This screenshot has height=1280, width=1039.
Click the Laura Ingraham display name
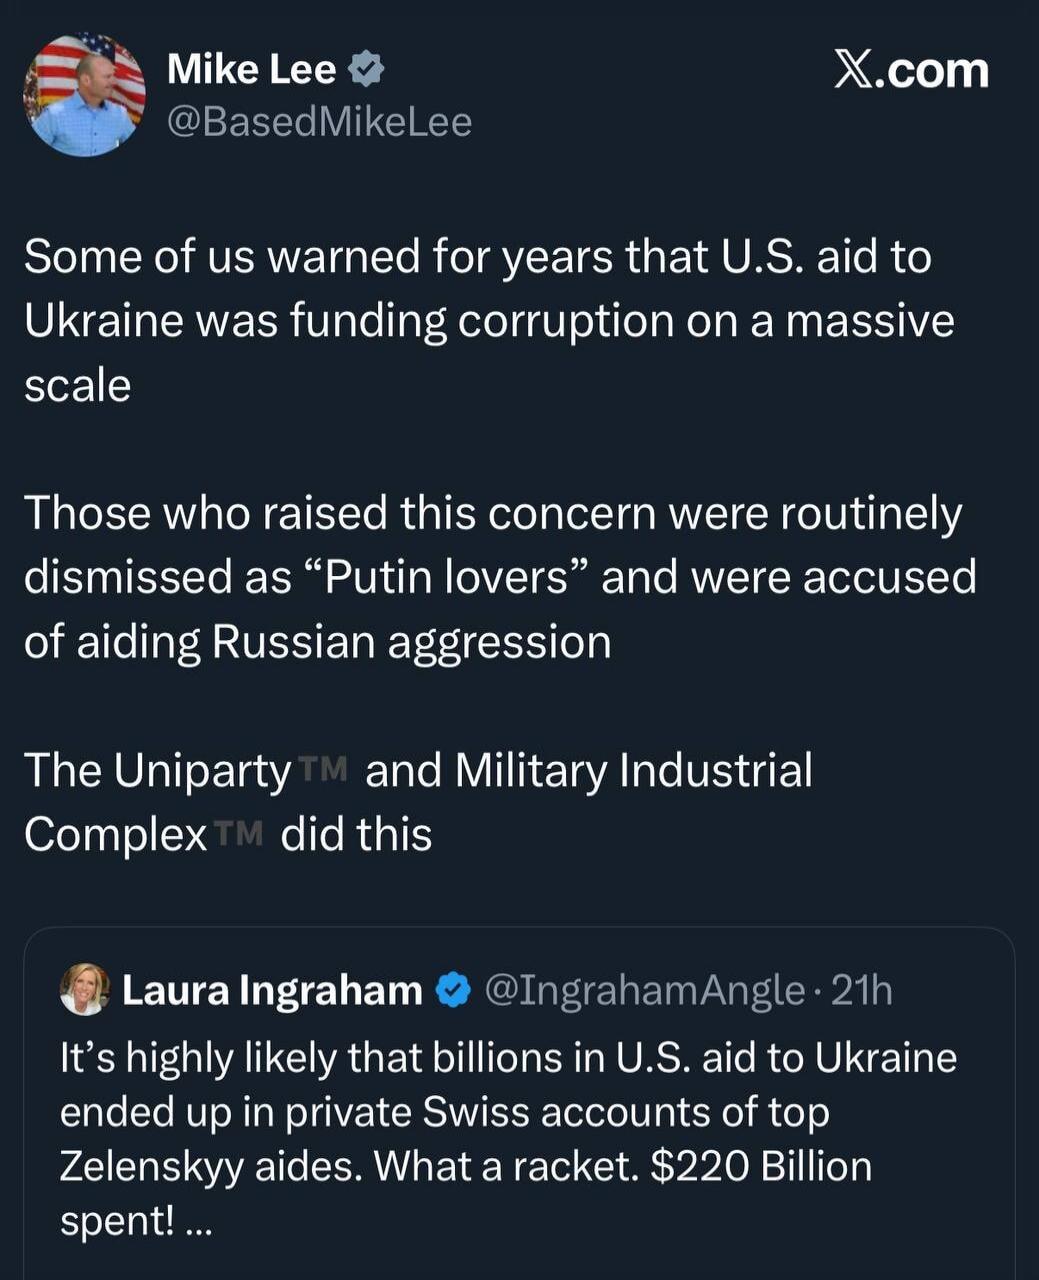[x=270, y=991]
